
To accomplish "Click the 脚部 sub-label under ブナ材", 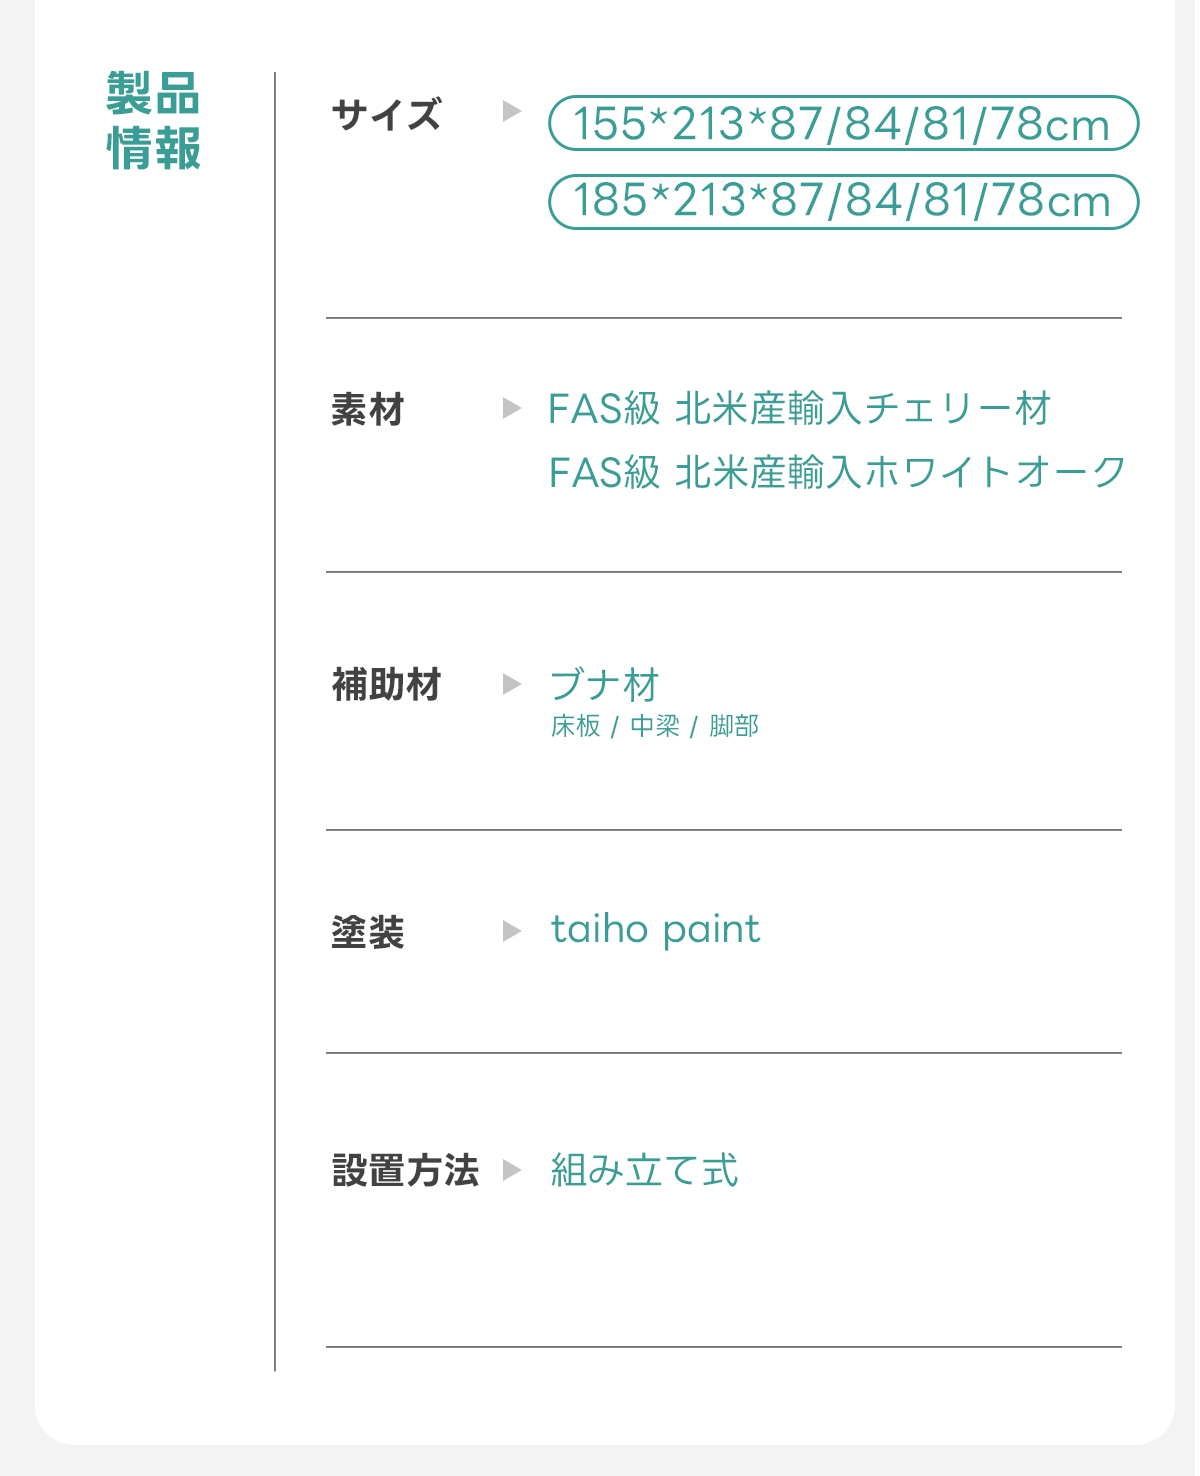I will [x=734, y=726].
